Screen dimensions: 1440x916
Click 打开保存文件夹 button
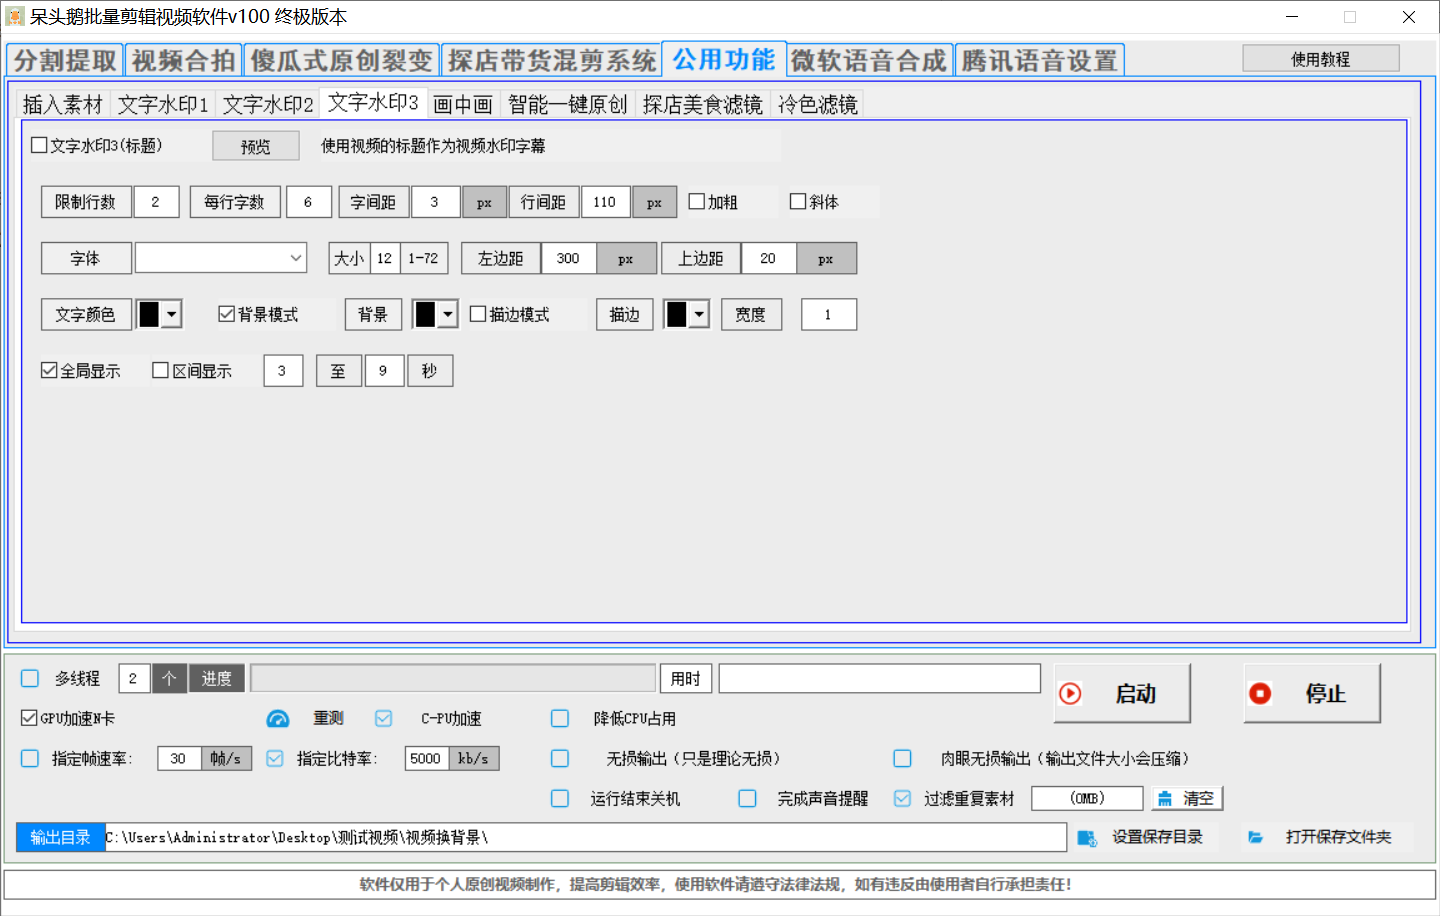1327,837
